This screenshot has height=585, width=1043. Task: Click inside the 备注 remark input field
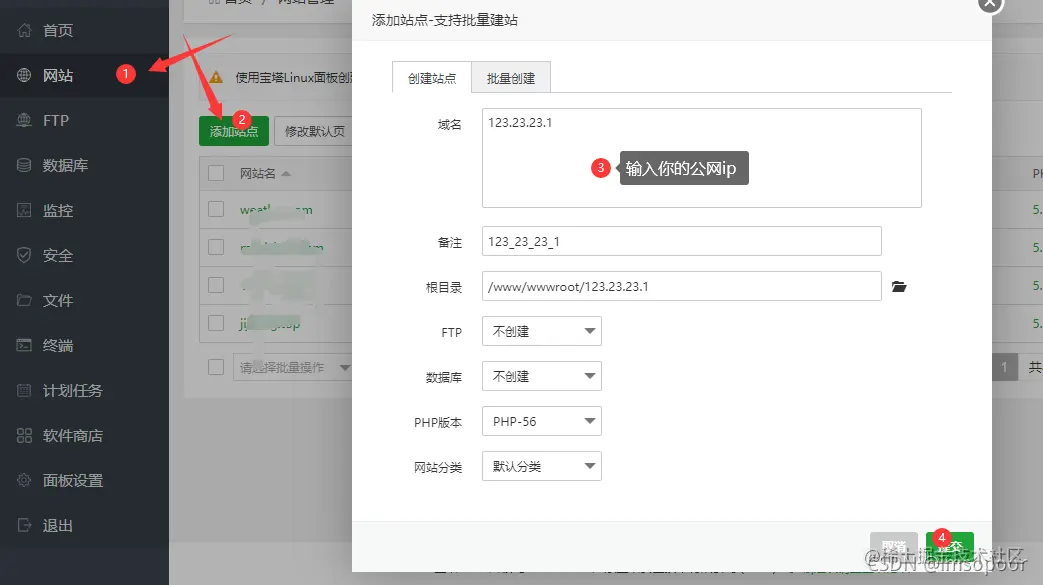tap(681, 241)
